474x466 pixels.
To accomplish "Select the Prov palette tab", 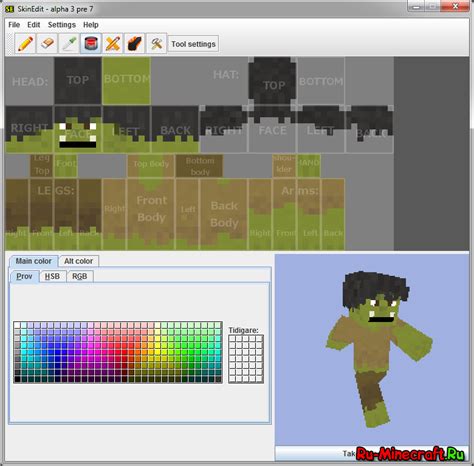I will 24,276.
